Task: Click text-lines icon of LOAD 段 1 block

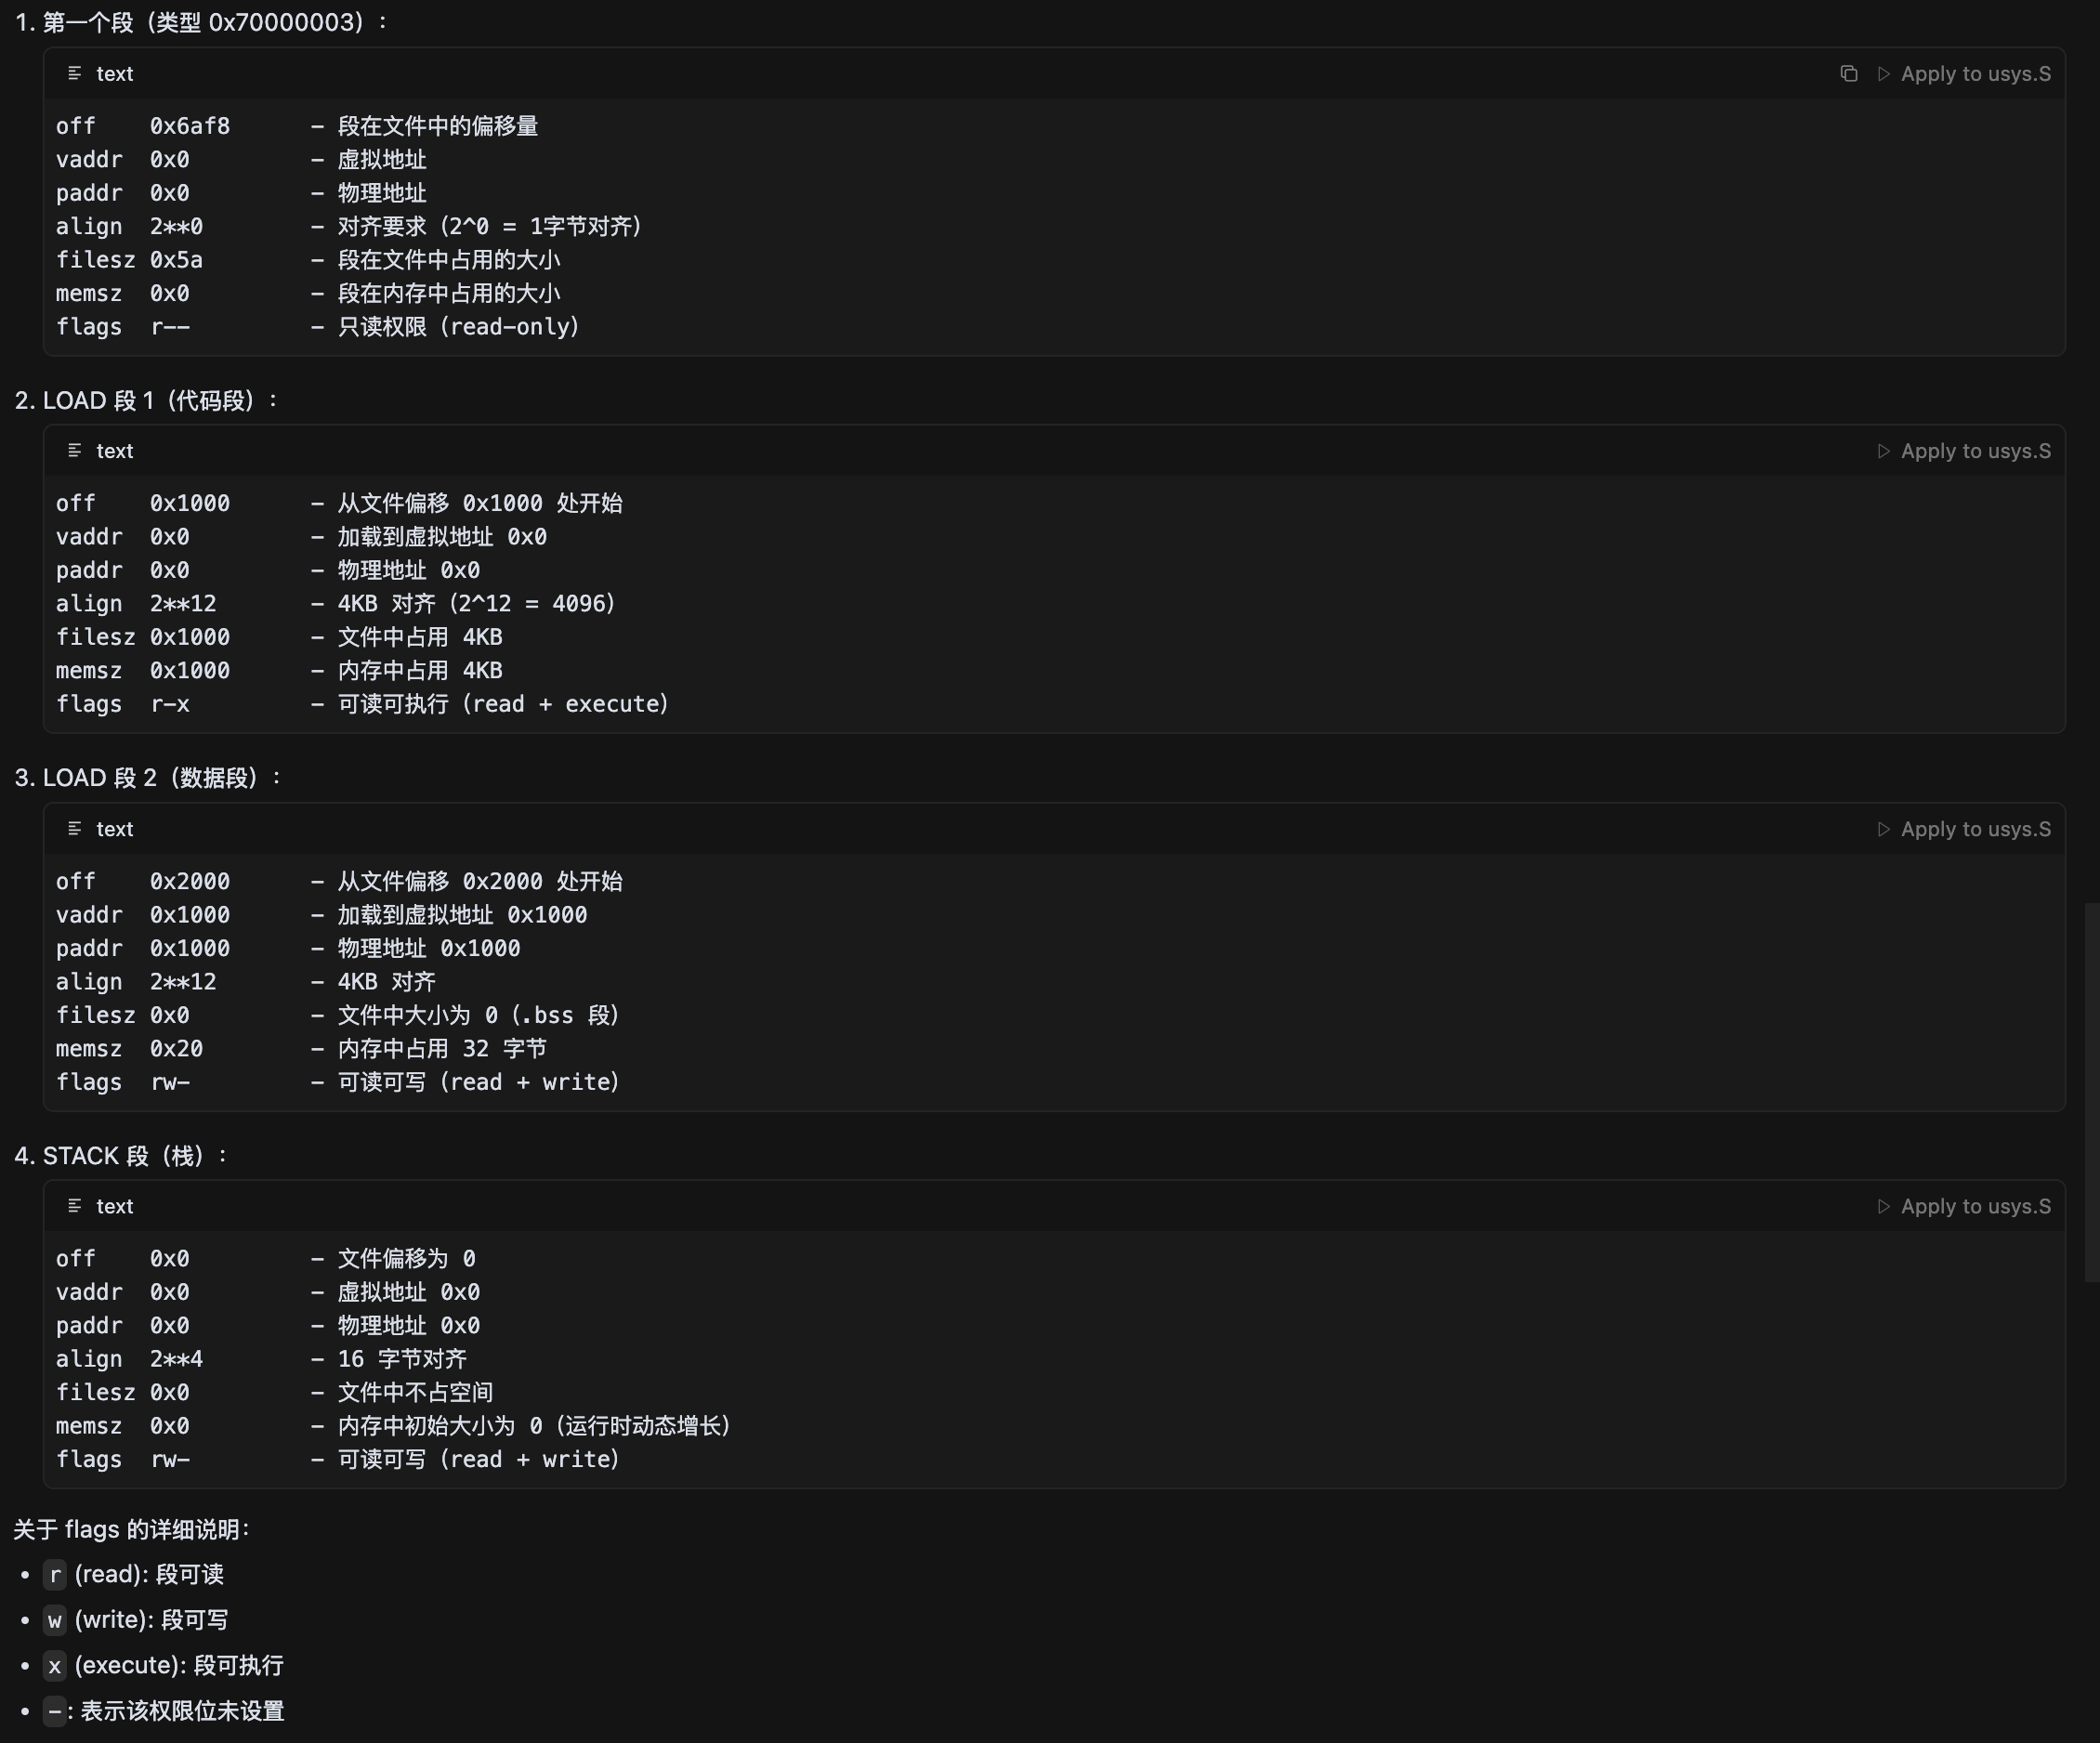Action: (74, 451)
